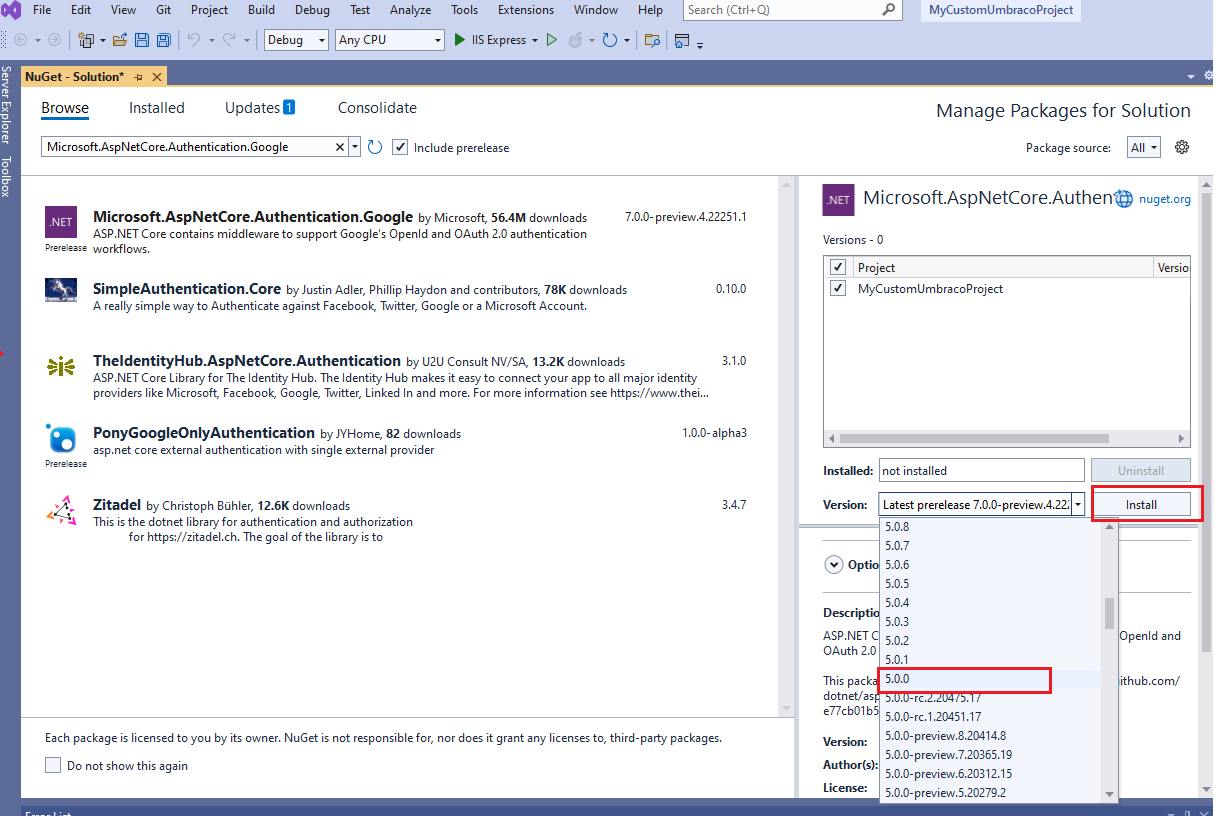Open the toolbar overflow options arrow
1216x816 pixels.
(x=700, y=44)
